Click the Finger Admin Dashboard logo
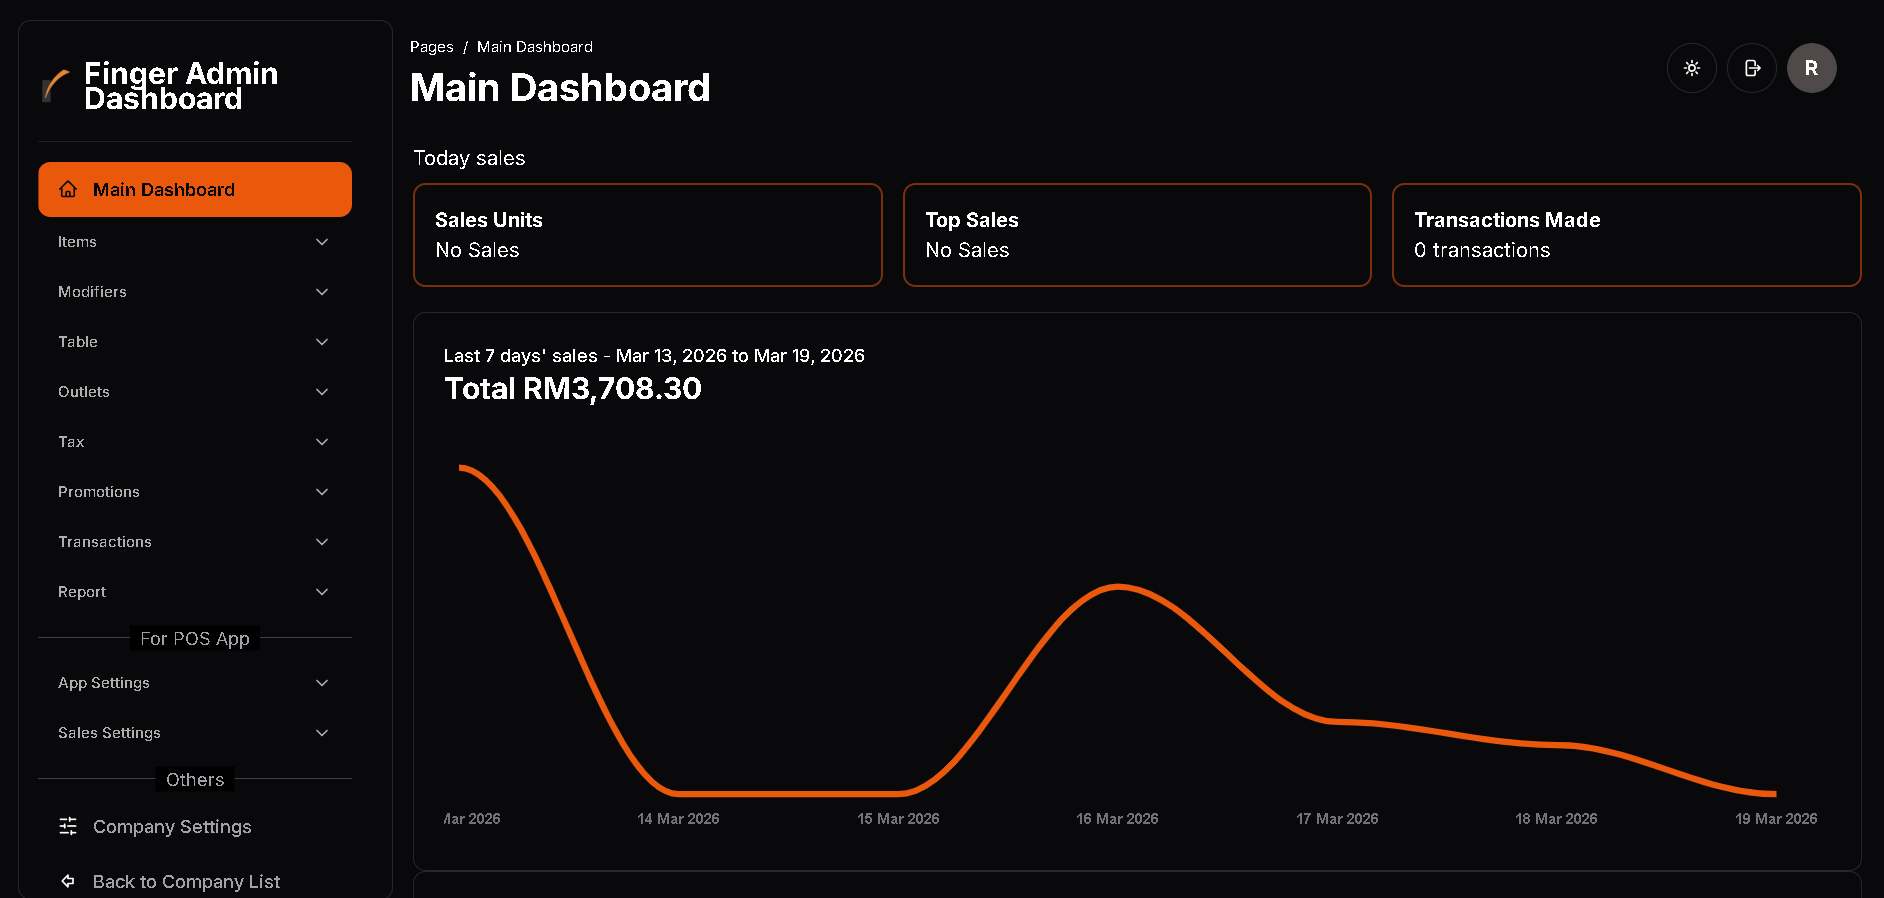This screenshot has width=1884, height=898. coord(56,86)
